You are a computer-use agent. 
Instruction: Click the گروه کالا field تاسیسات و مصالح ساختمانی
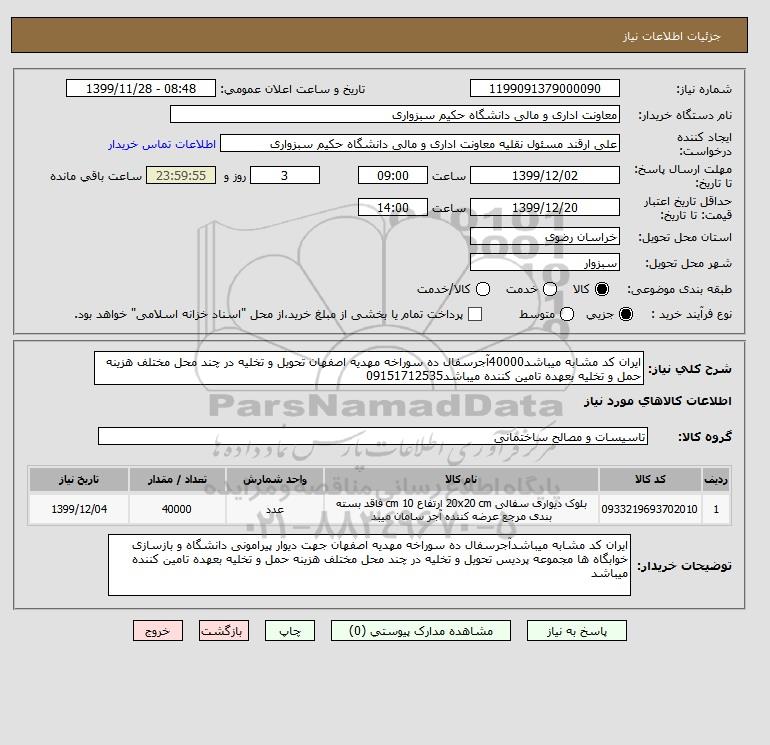click(x=373, y=436)
